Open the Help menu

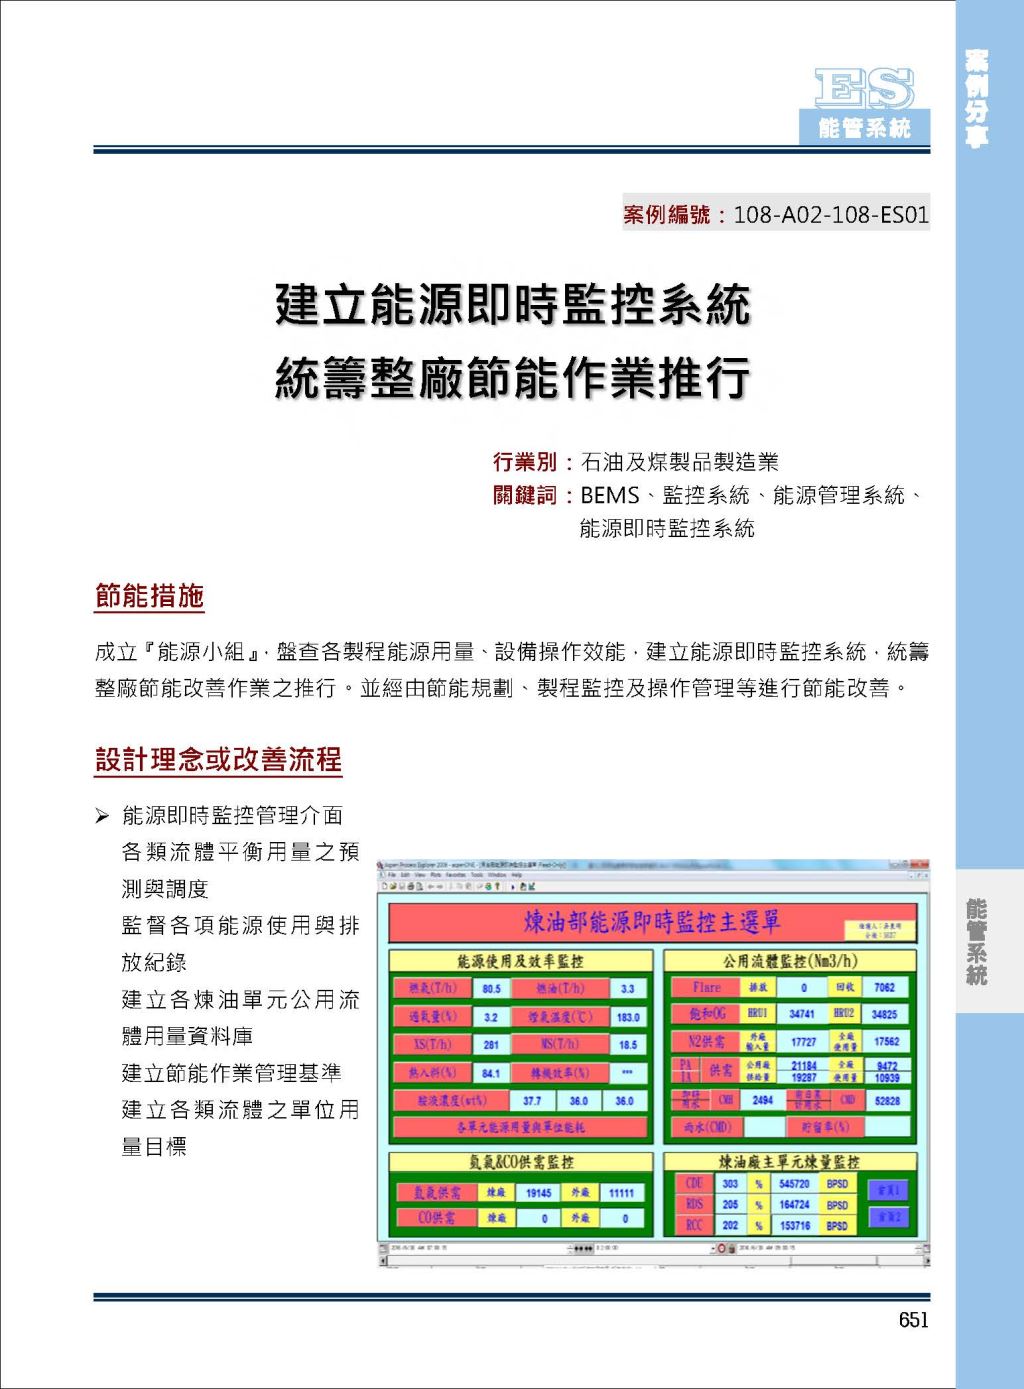516,874
